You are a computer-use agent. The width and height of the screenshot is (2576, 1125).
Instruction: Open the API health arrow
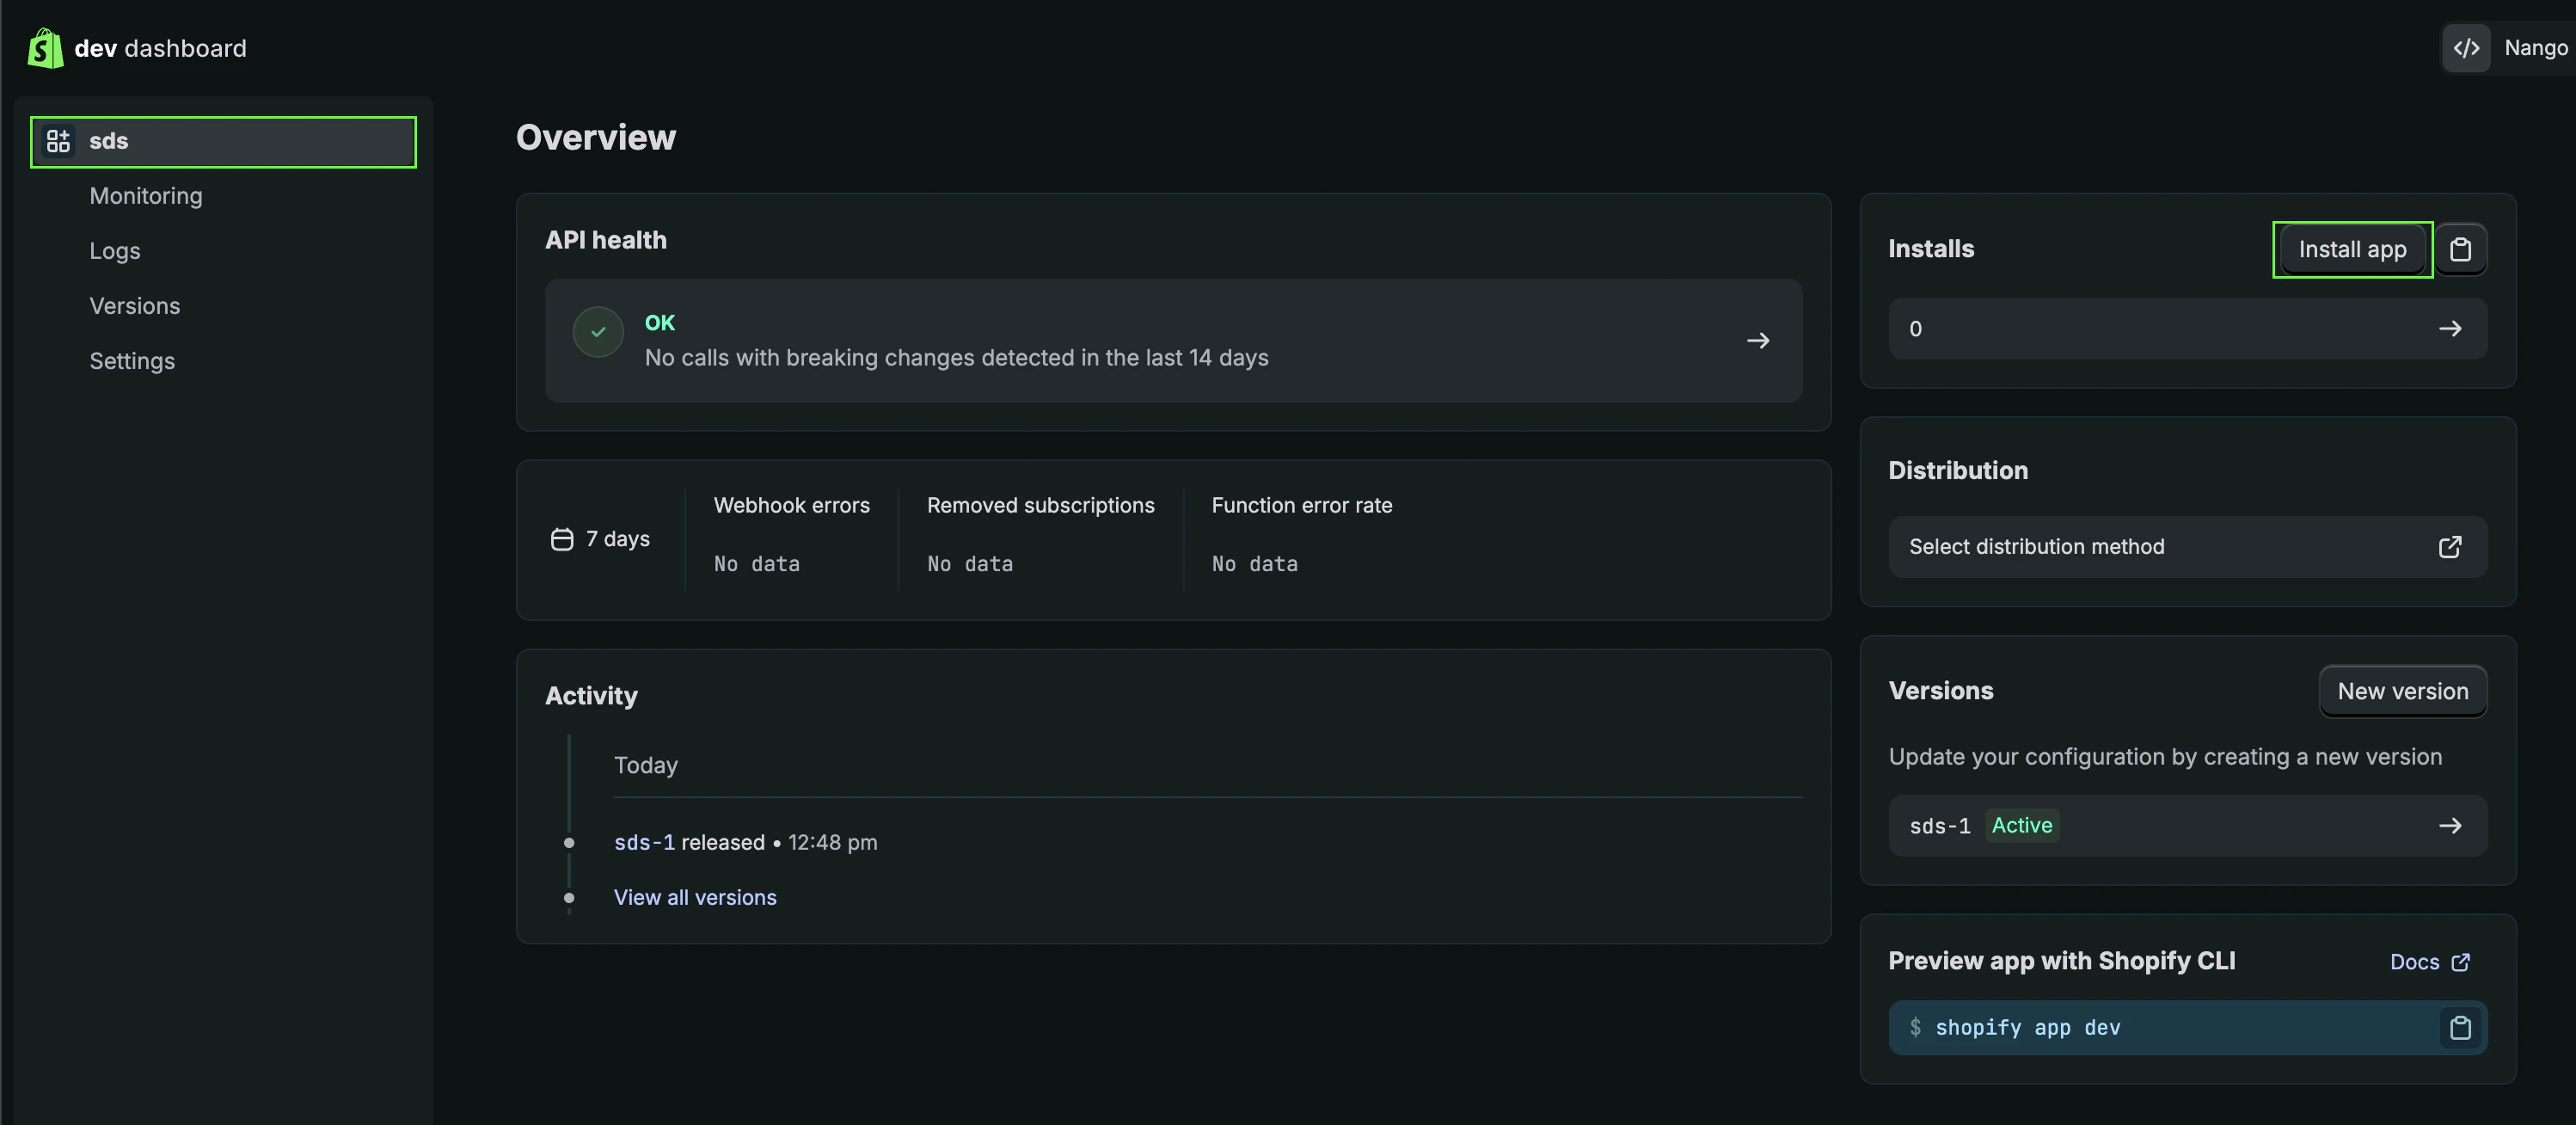point(1757,341)
